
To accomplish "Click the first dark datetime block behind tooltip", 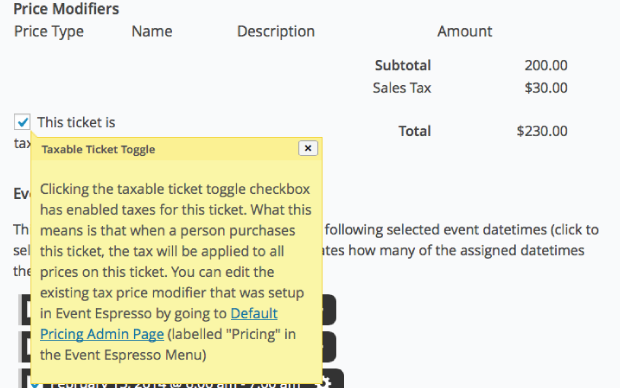I will click(x=178, y=310).
